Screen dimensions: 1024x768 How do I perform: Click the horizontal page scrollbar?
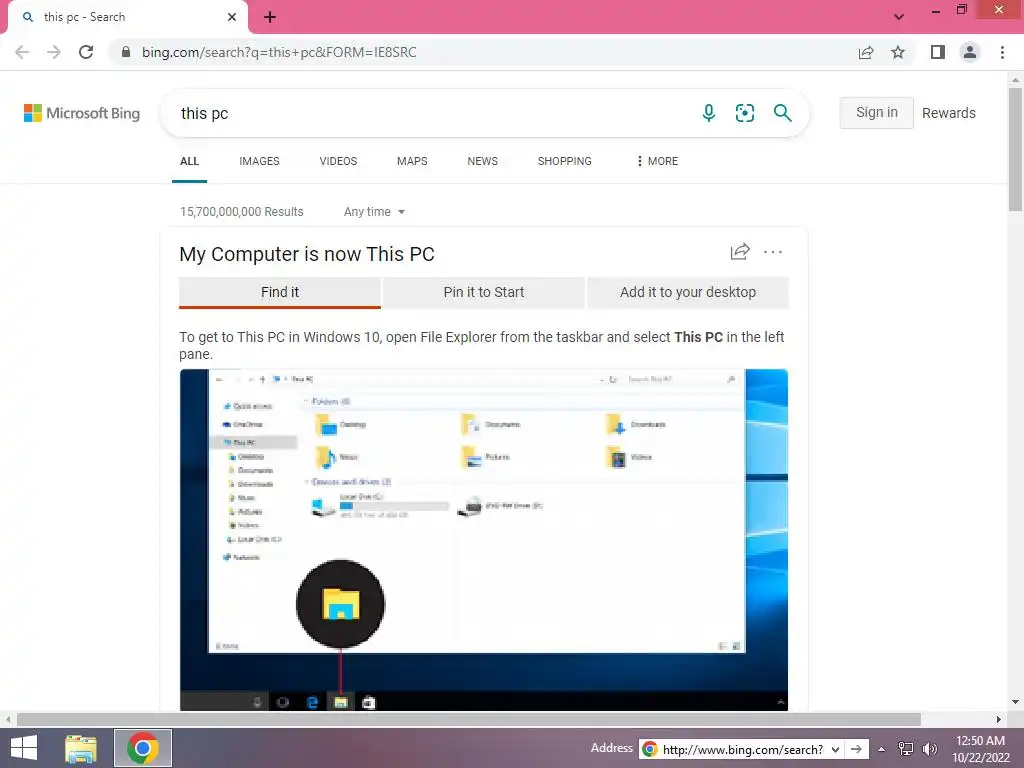[468, 720]
